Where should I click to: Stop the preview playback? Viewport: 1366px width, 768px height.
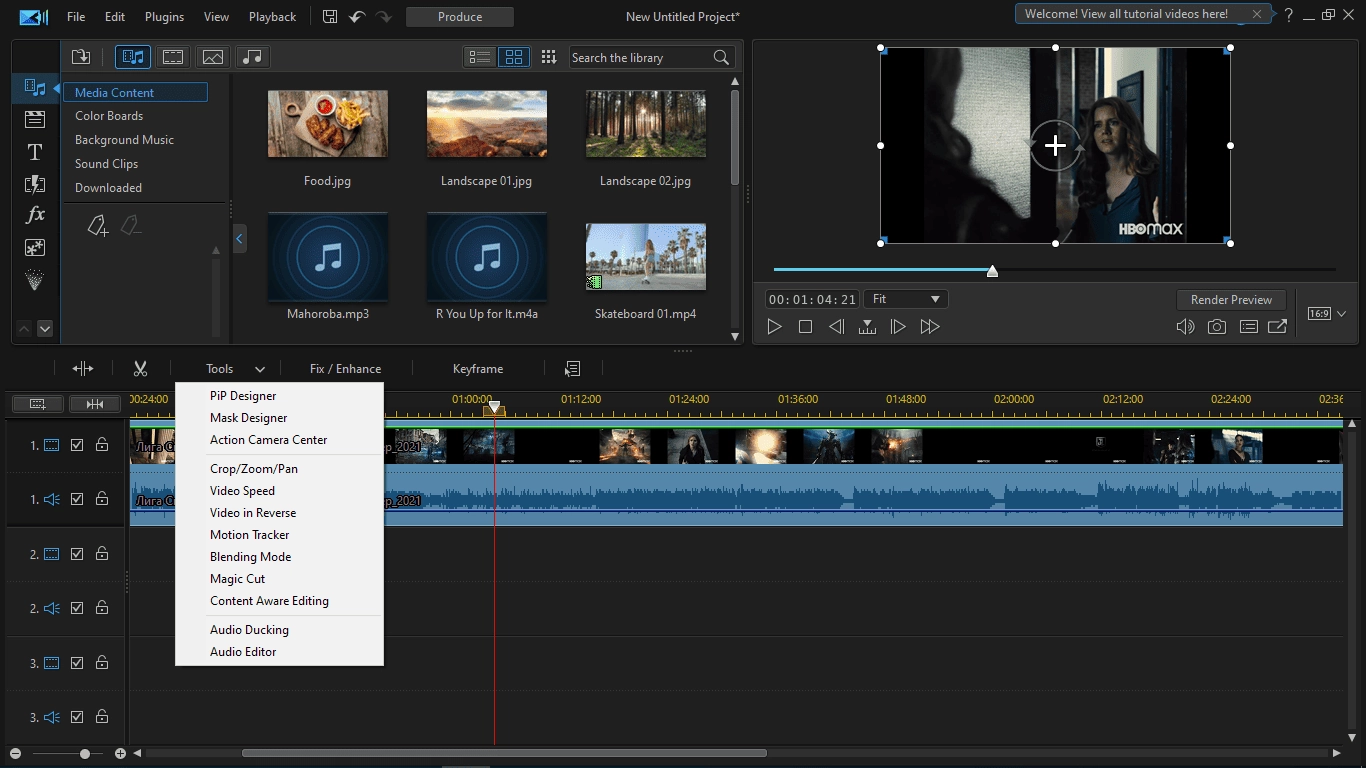(805, 327)
